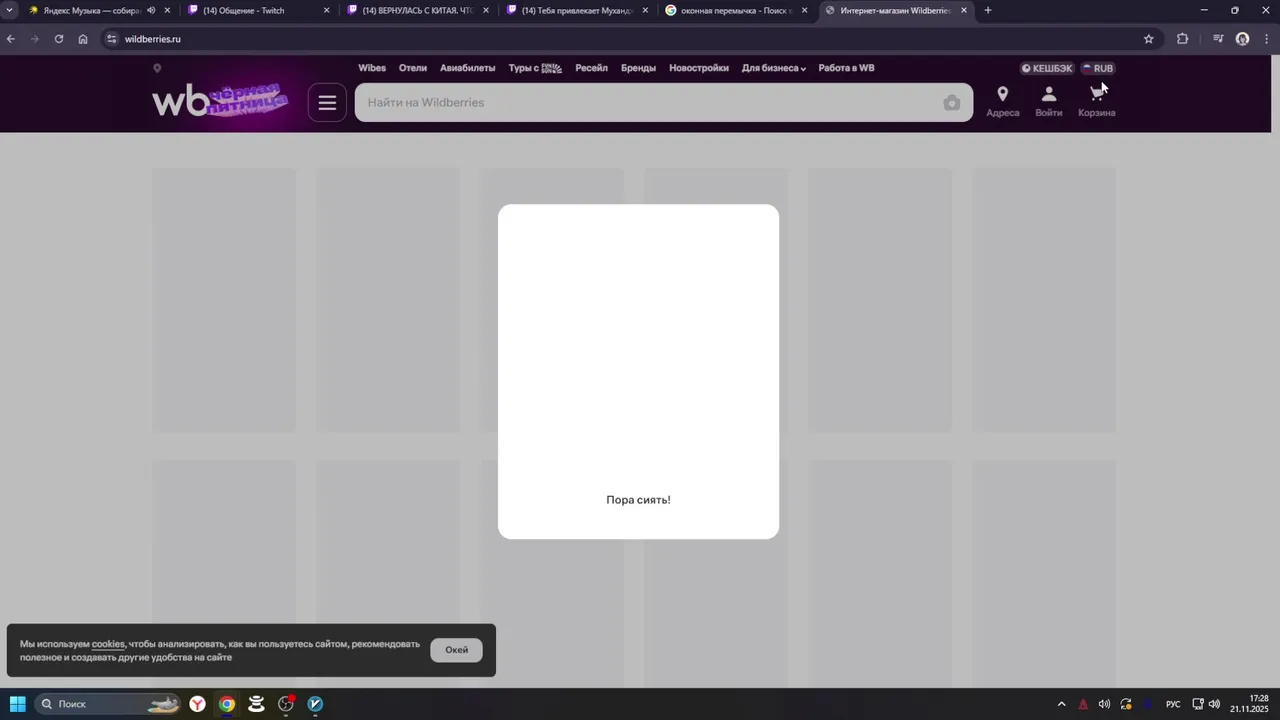The image size is (1280, 720).
Task: Open the Авиабилеты link
Action: (468, 68)
